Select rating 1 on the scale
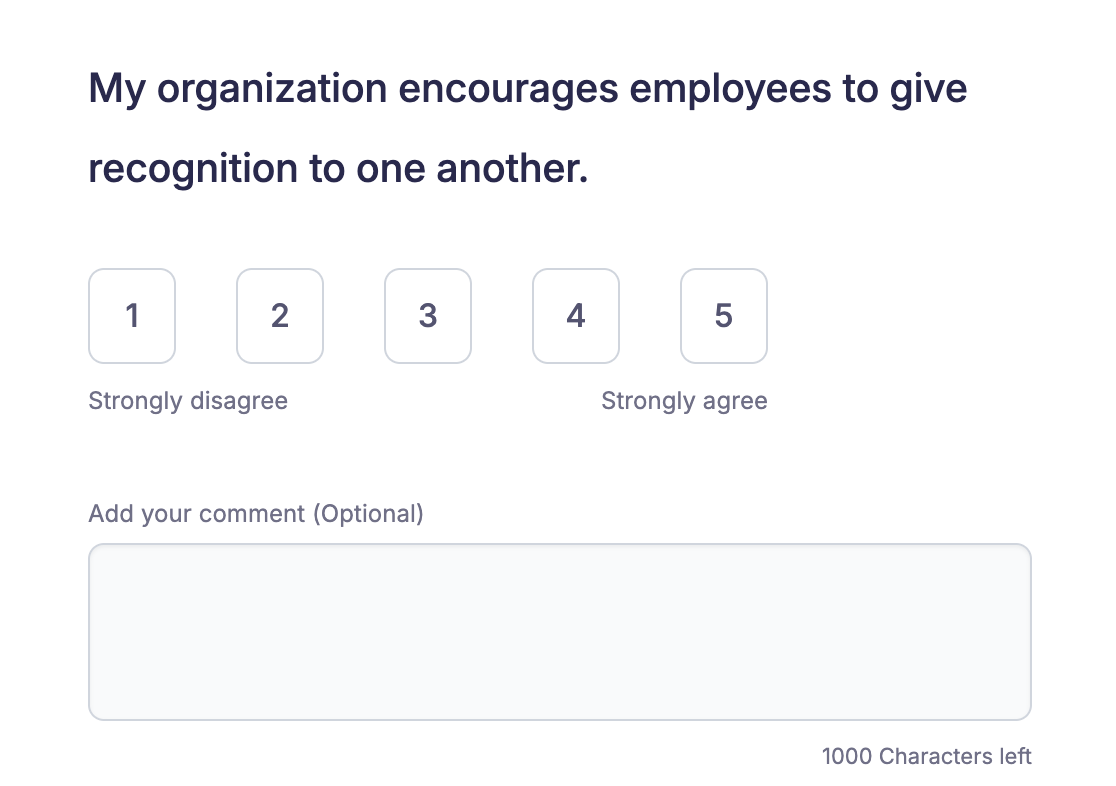This screenshot has width=1116, height=786. 132,316
